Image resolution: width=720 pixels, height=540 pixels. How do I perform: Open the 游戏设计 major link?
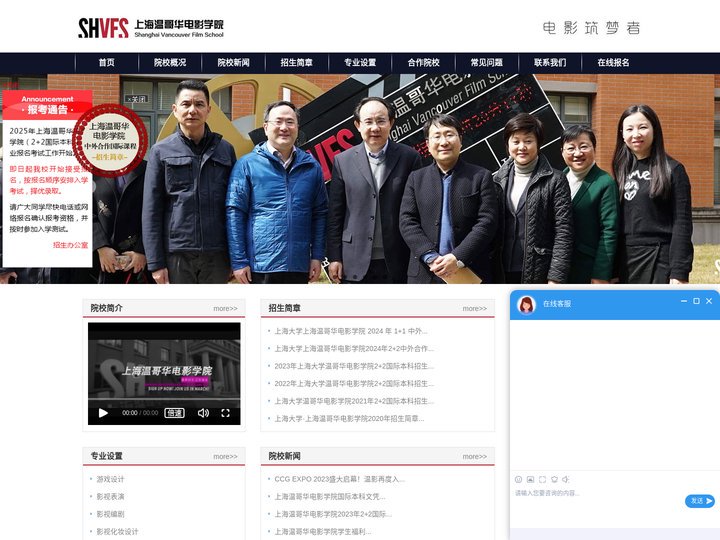[110, 479]
